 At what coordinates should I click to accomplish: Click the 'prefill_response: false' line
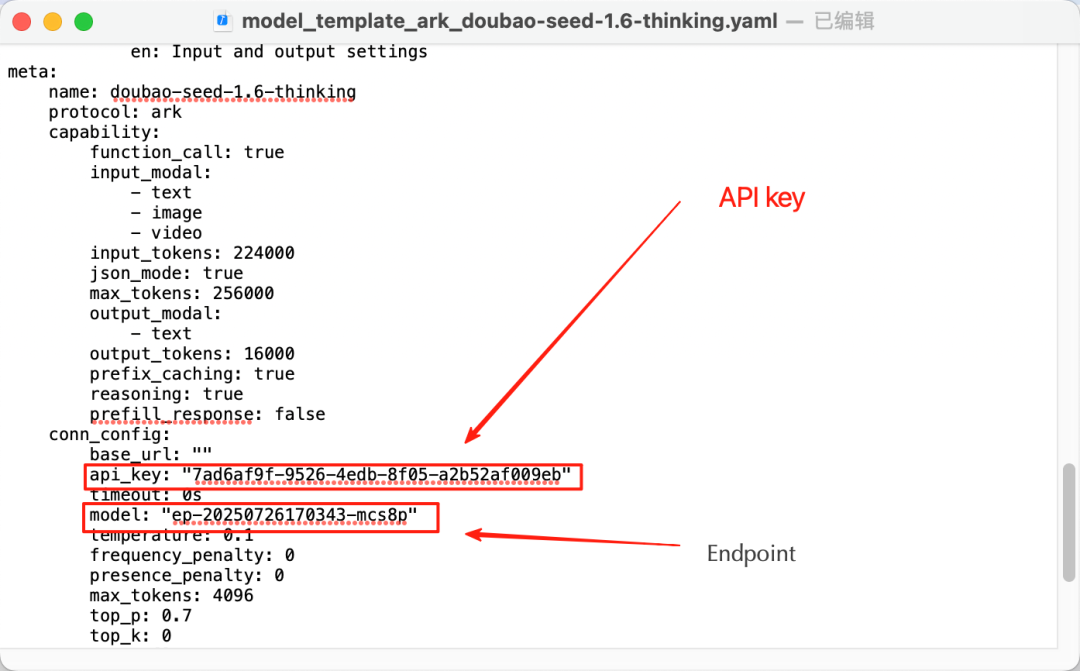[207, 414]
